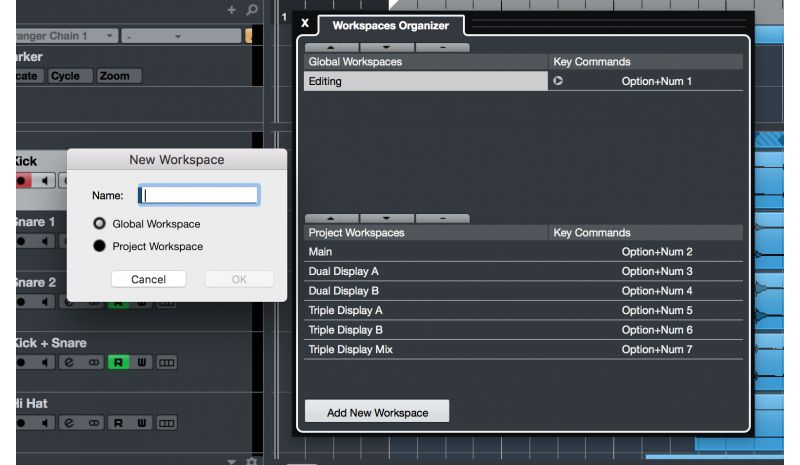Remove Global workspace with minus button
This screenshot has height=465, width=800.
[442, 47]
